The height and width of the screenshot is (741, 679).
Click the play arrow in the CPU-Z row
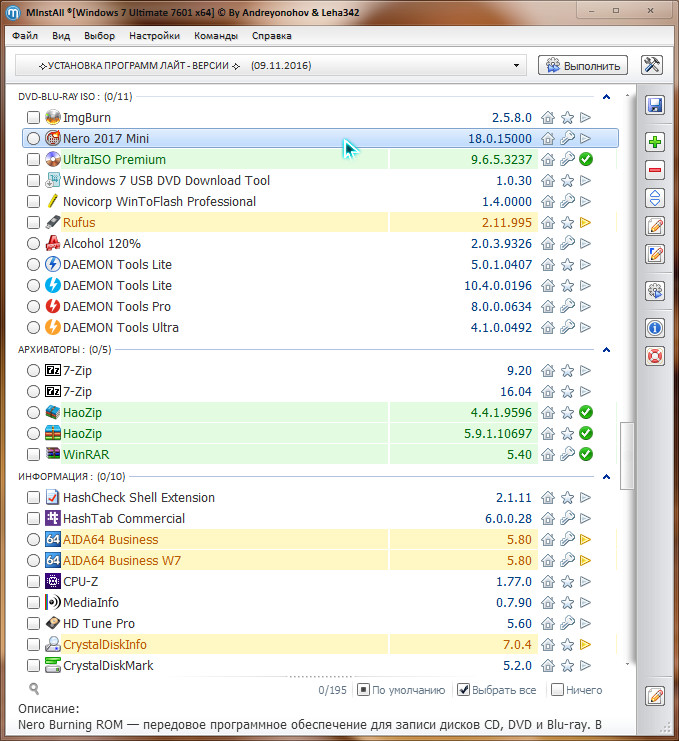pyautogui.click(x=585, y=581)
